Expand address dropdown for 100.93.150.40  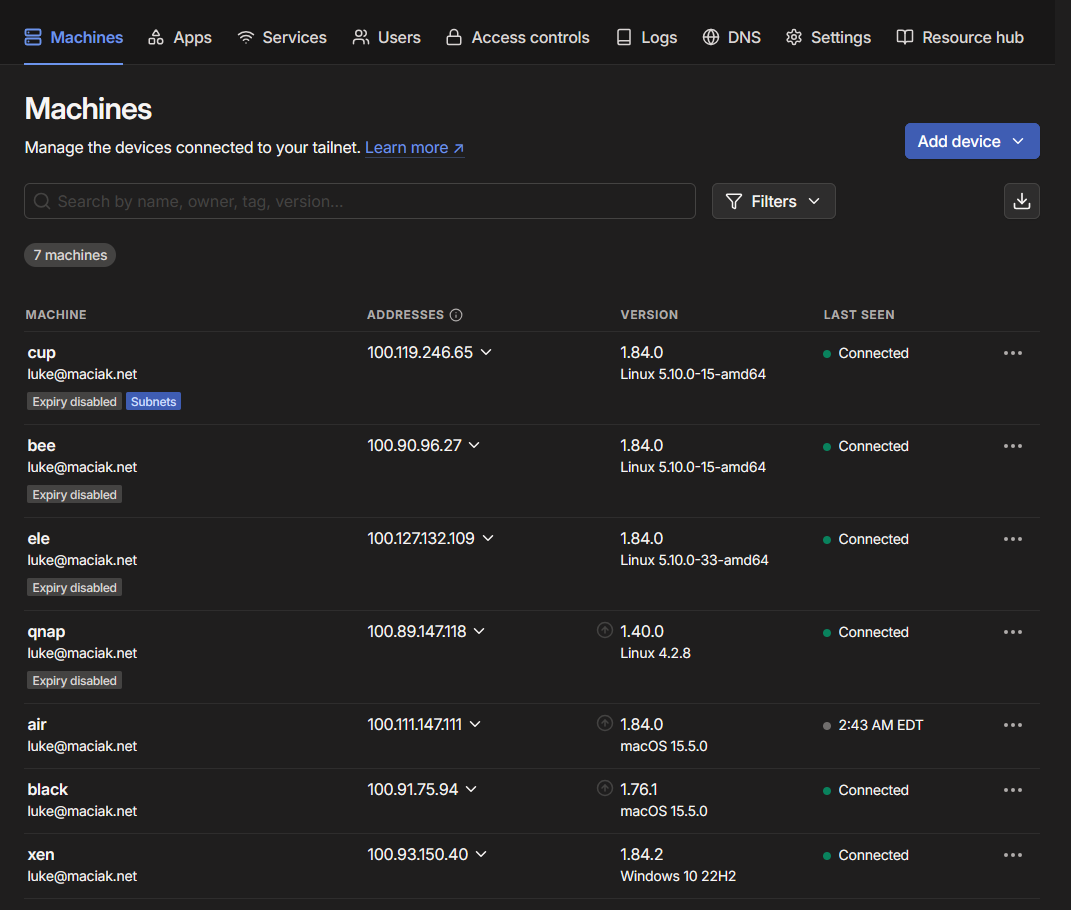click(481, 854)
